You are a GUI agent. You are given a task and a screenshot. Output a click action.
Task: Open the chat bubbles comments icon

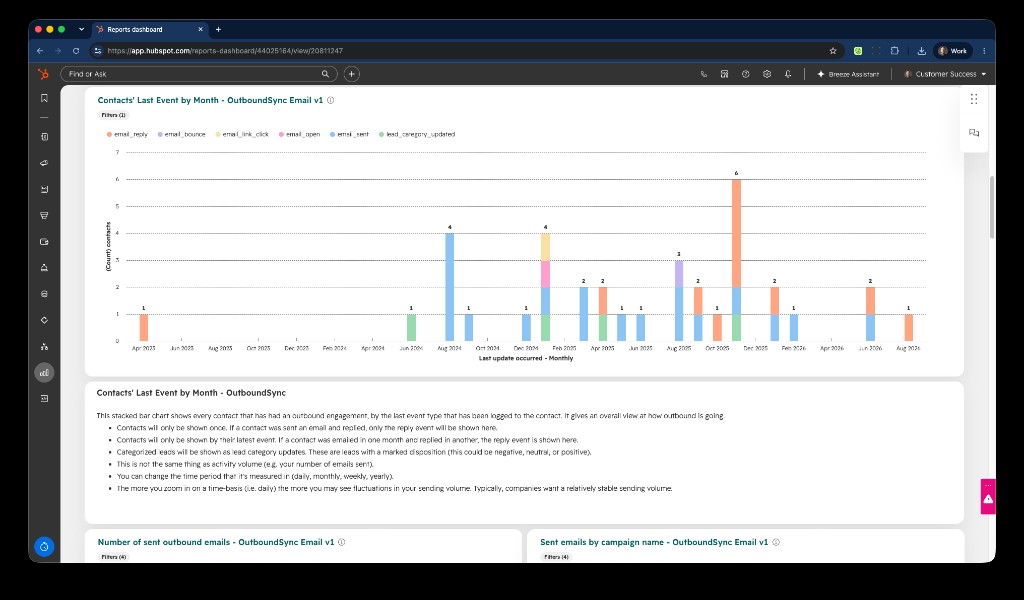coord(974,133)
